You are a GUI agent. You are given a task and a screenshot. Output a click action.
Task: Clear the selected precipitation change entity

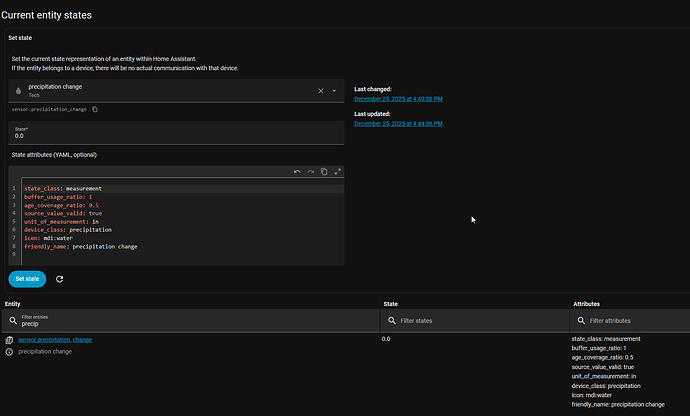321,91
